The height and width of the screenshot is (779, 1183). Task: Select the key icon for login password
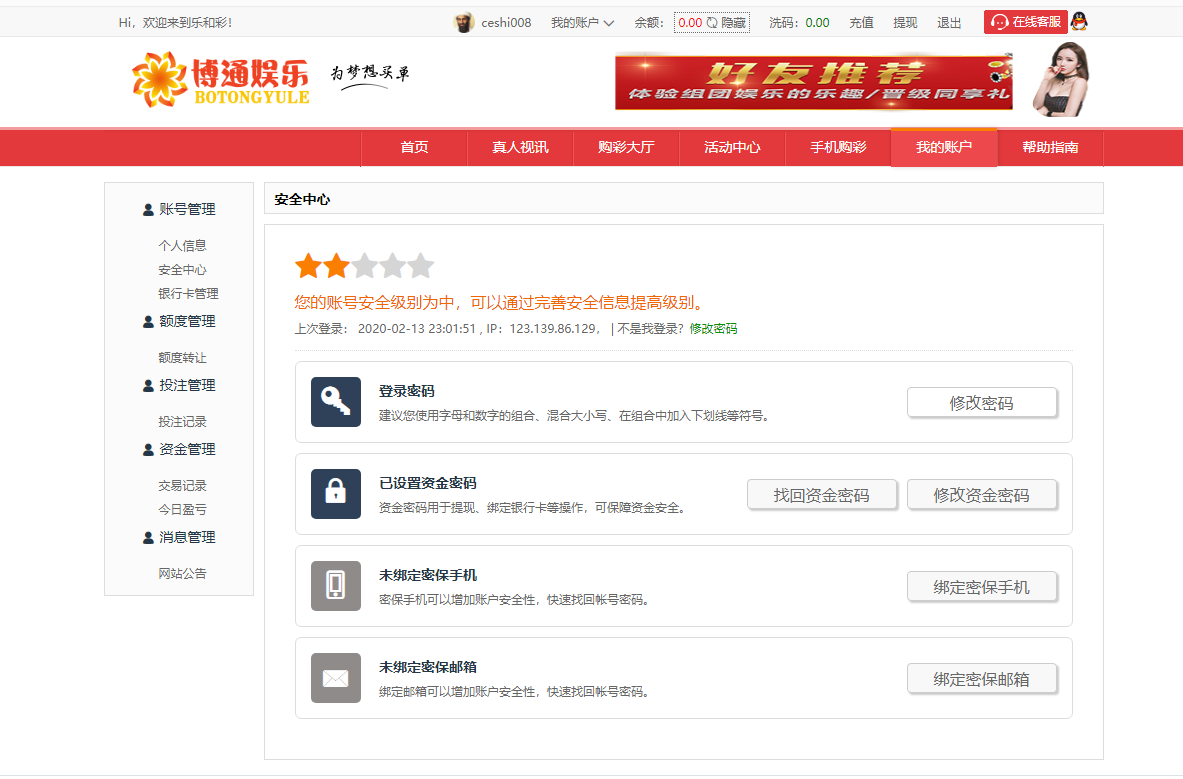click(x=335, y=402)
